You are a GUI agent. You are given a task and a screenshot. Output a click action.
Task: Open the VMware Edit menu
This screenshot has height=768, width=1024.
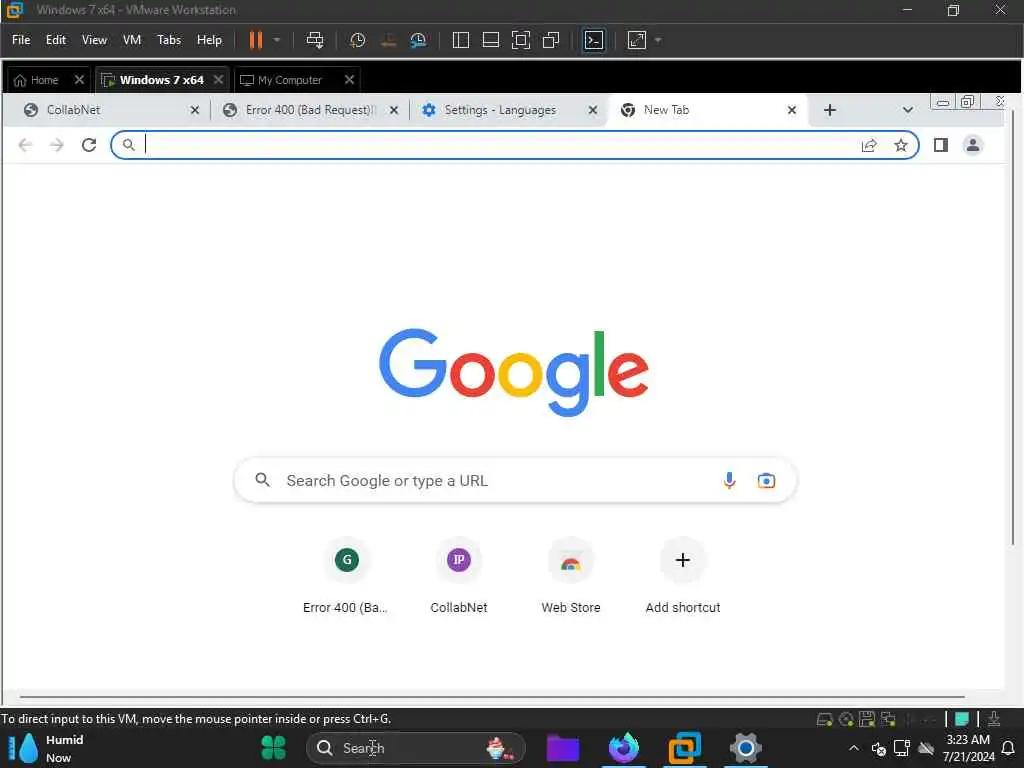tap(56, 40)
